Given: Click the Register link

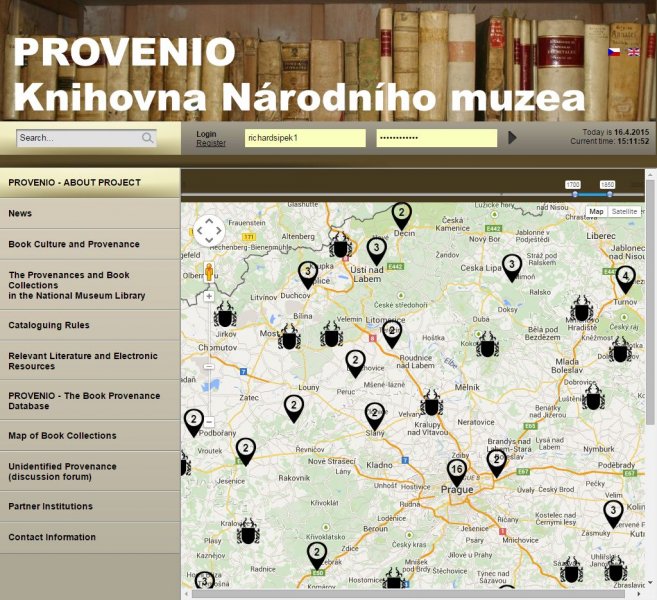Looking at the screenshot, I should pyautogui.click(x=211, y=143).
